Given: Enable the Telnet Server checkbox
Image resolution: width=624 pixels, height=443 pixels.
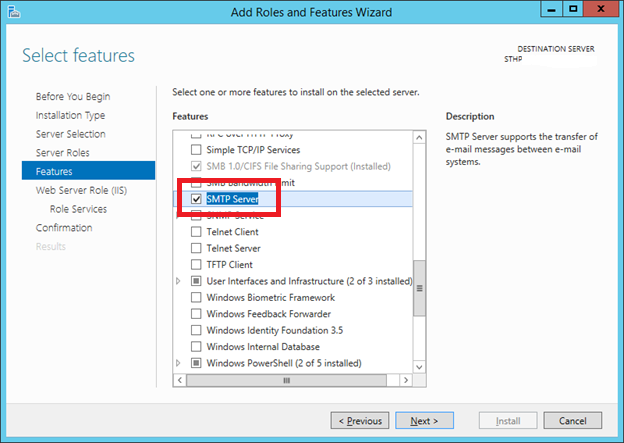Looking at the screenshot, I should click(x=196, y=248).
